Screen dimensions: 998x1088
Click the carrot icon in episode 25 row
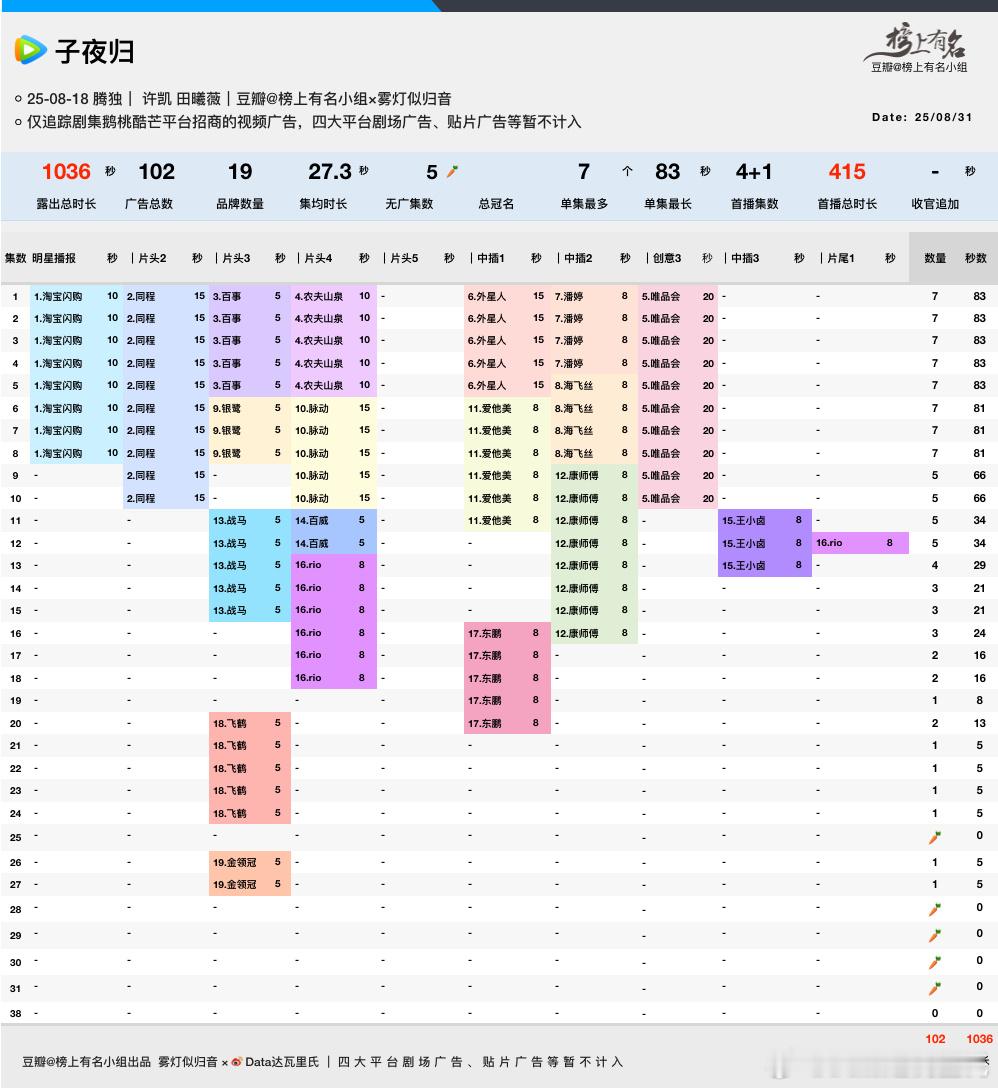click(935, 838)
